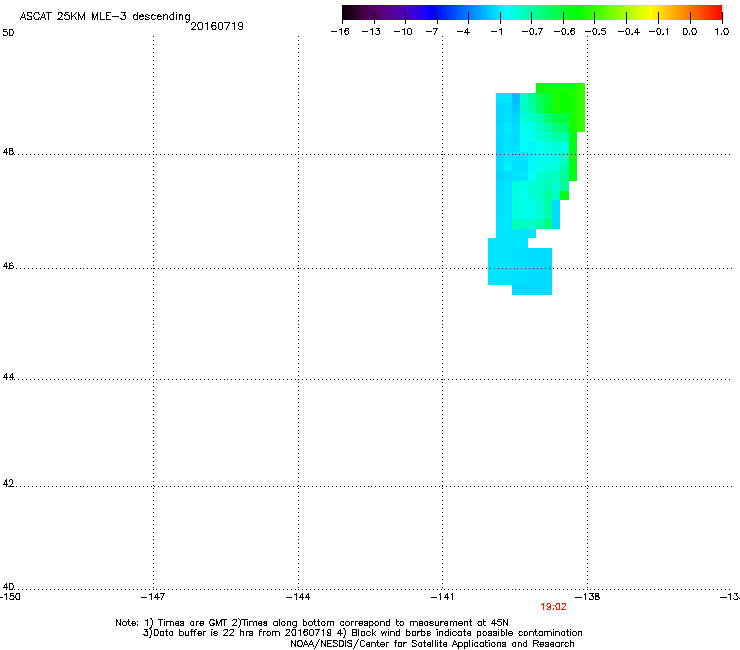740x650 pixels.
Task: Click the colorbar label -0.1
Action: point(659,32)
